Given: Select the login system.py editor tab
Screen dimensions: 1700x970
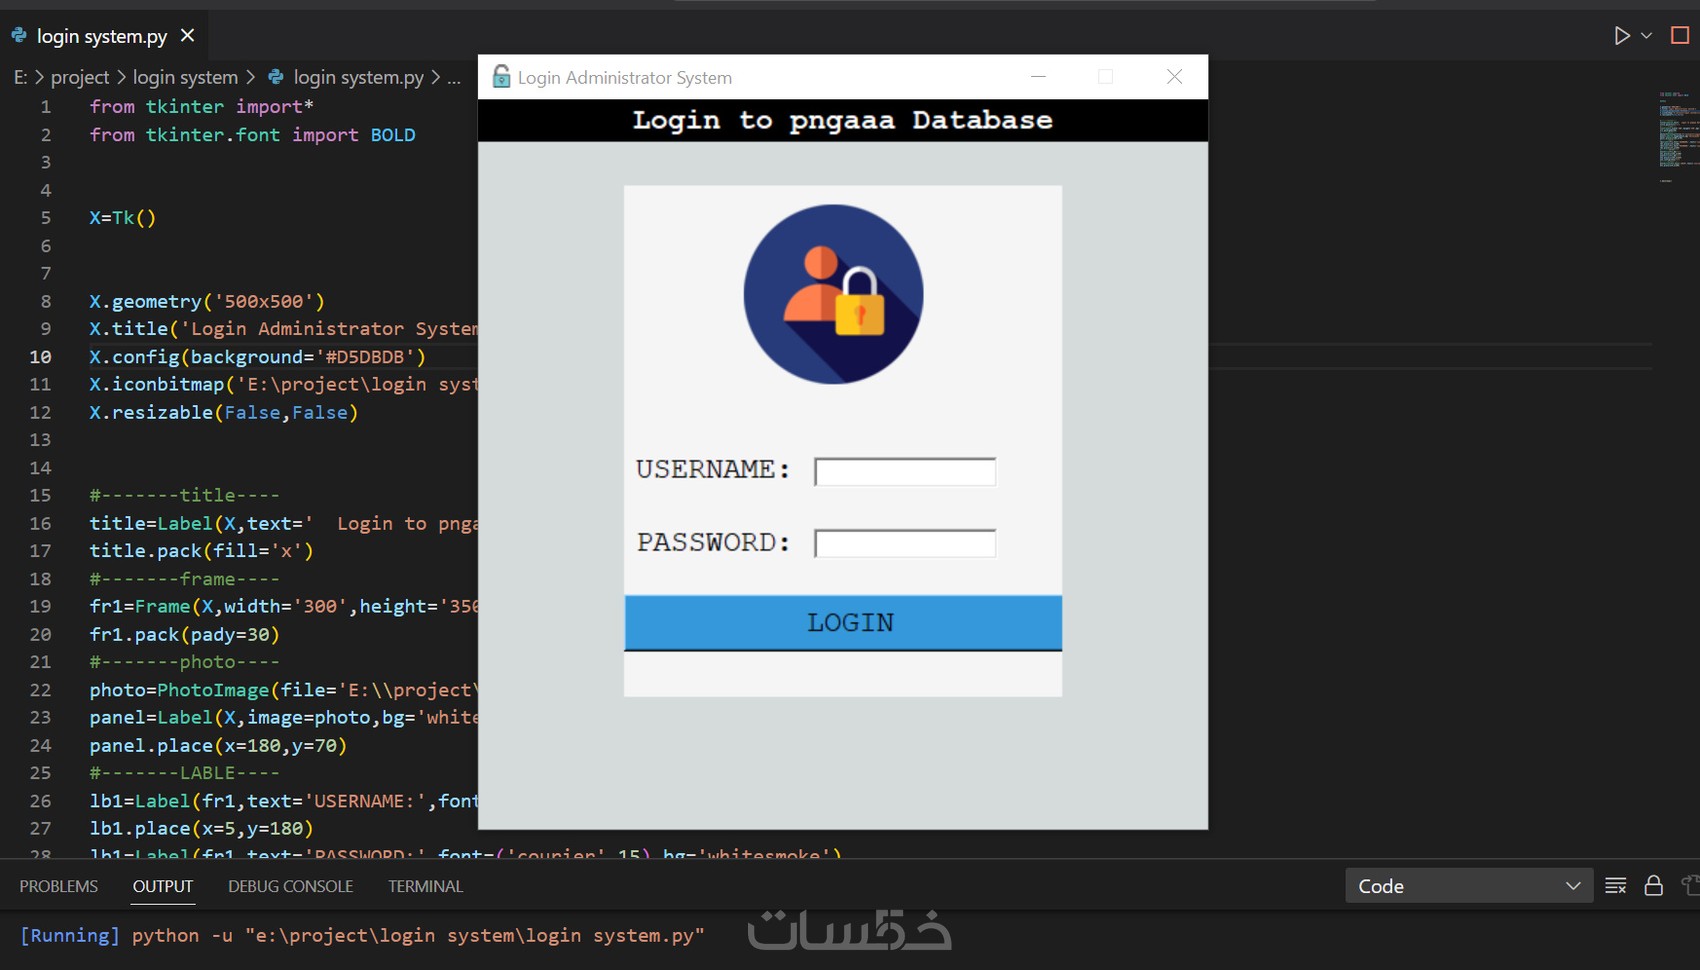Looking at the screenshot, I should [102, 36].
